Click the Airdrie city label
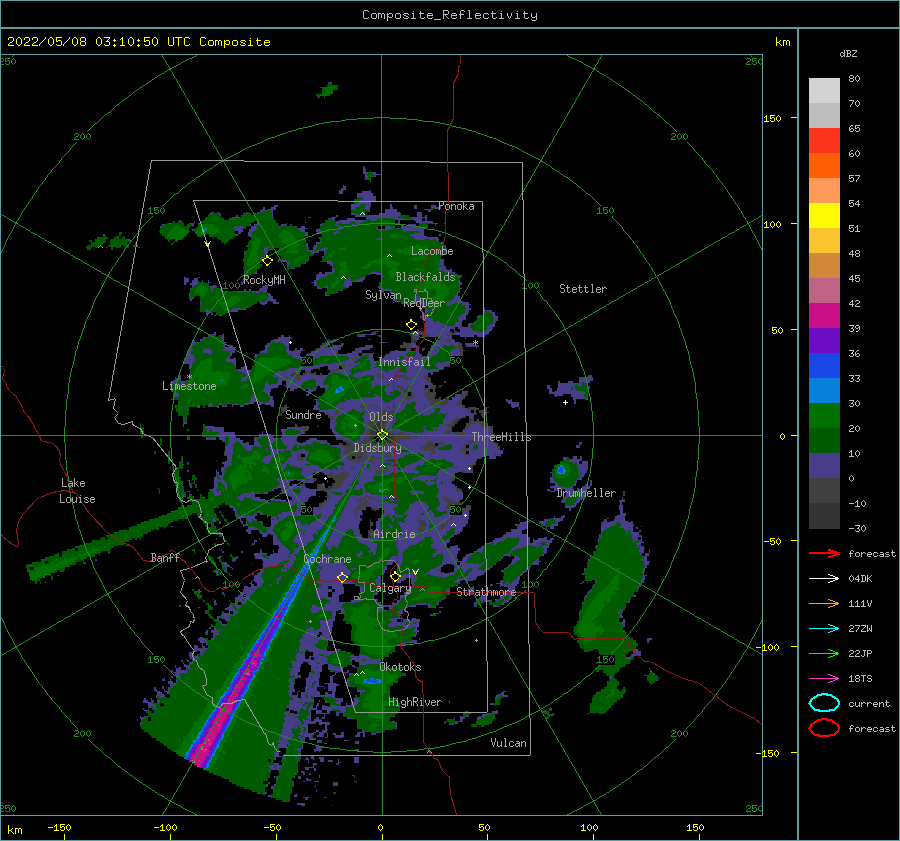900x841 pixels. pyautogui.click(x=394, y=534)
